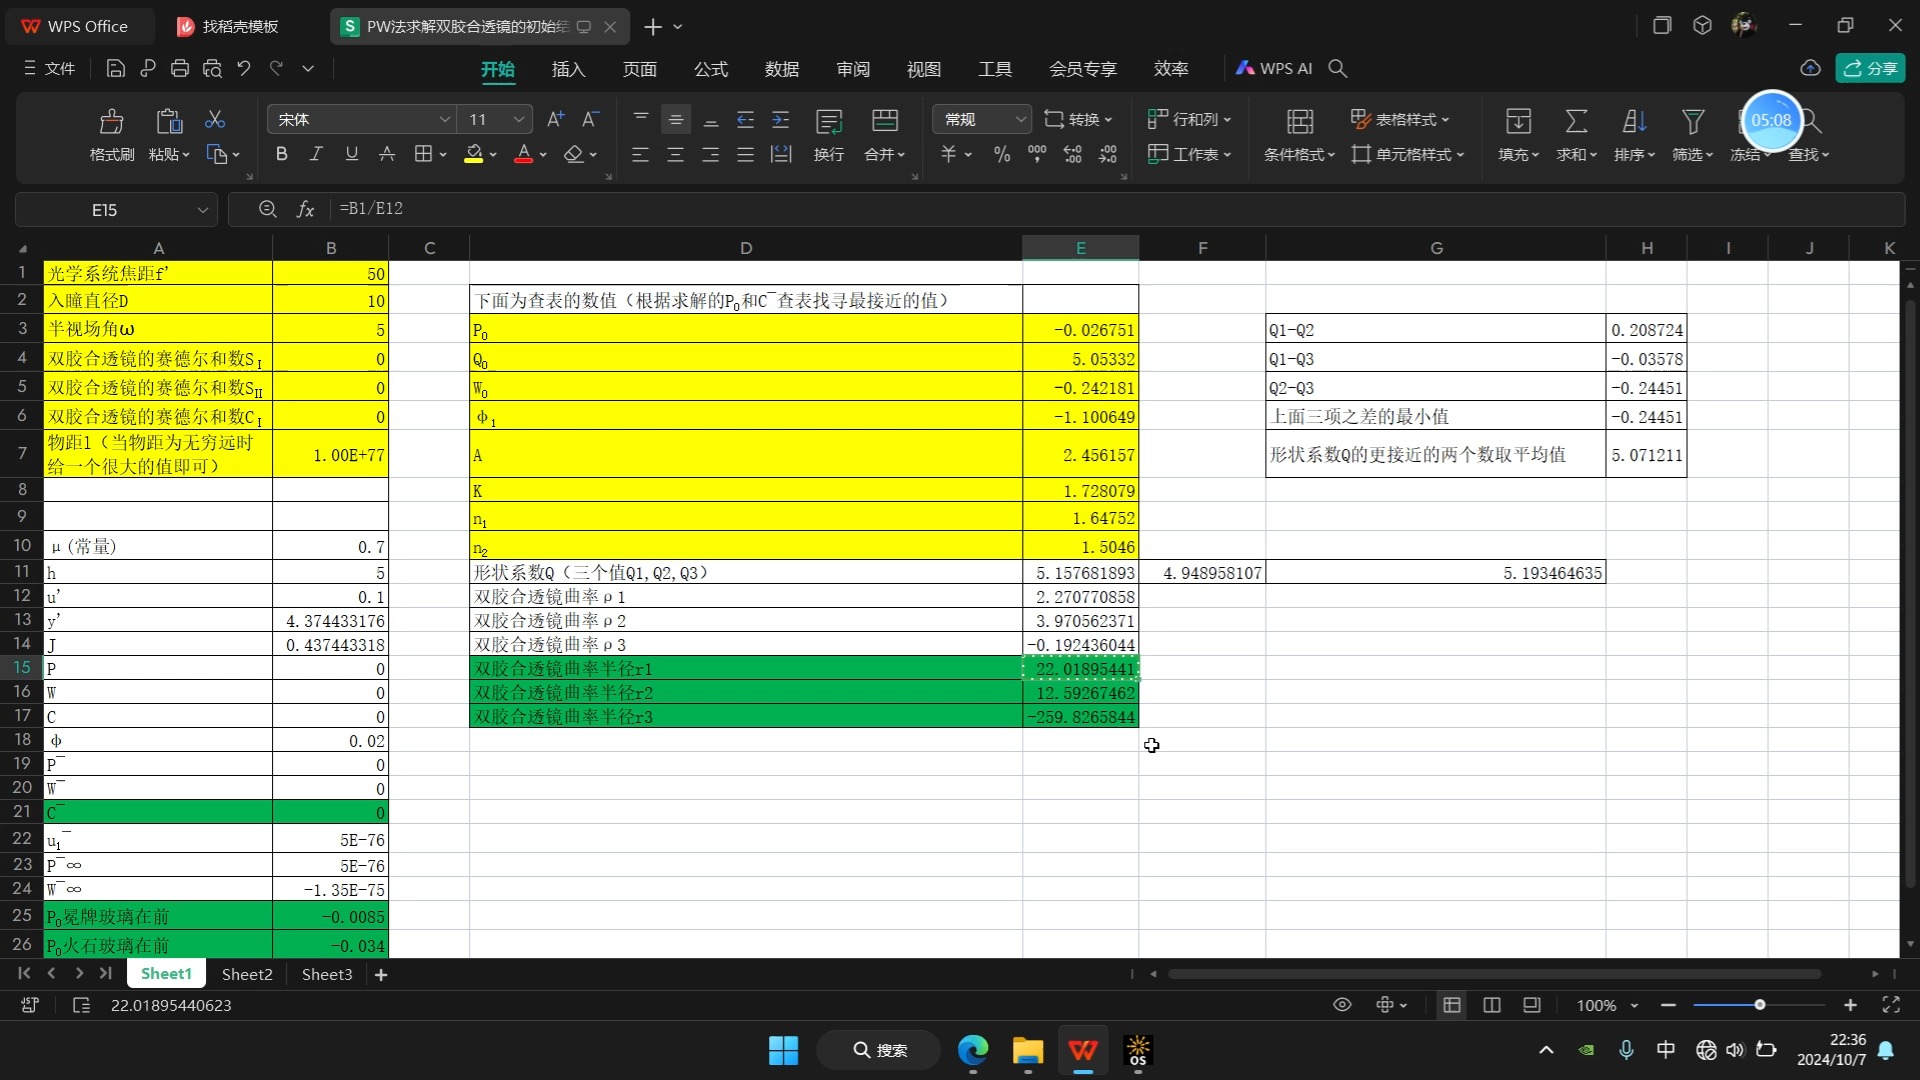Open WPS AI button

pyautogui.click(x=1274, y=69)
